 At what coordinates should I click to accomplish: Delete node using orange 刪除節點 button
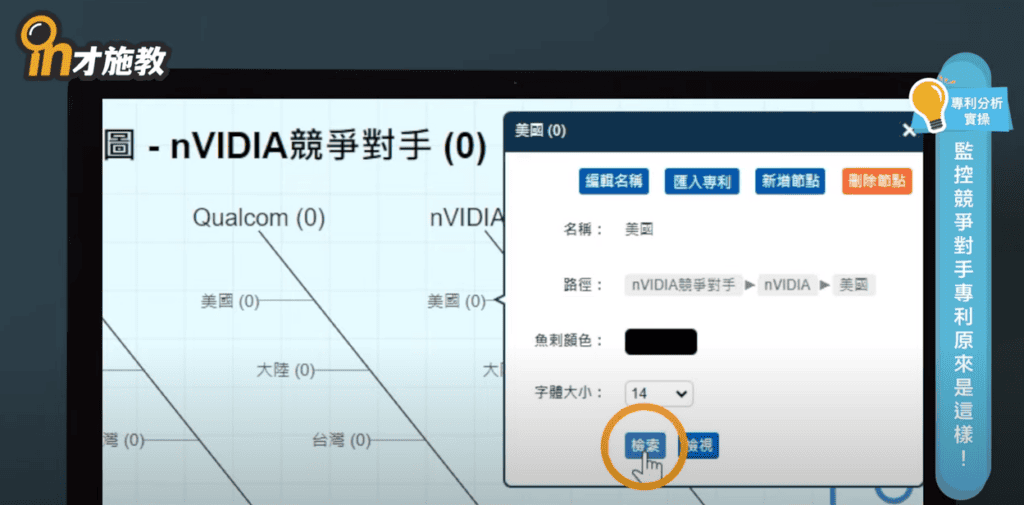pyautogui.click(x=877, y=181)
